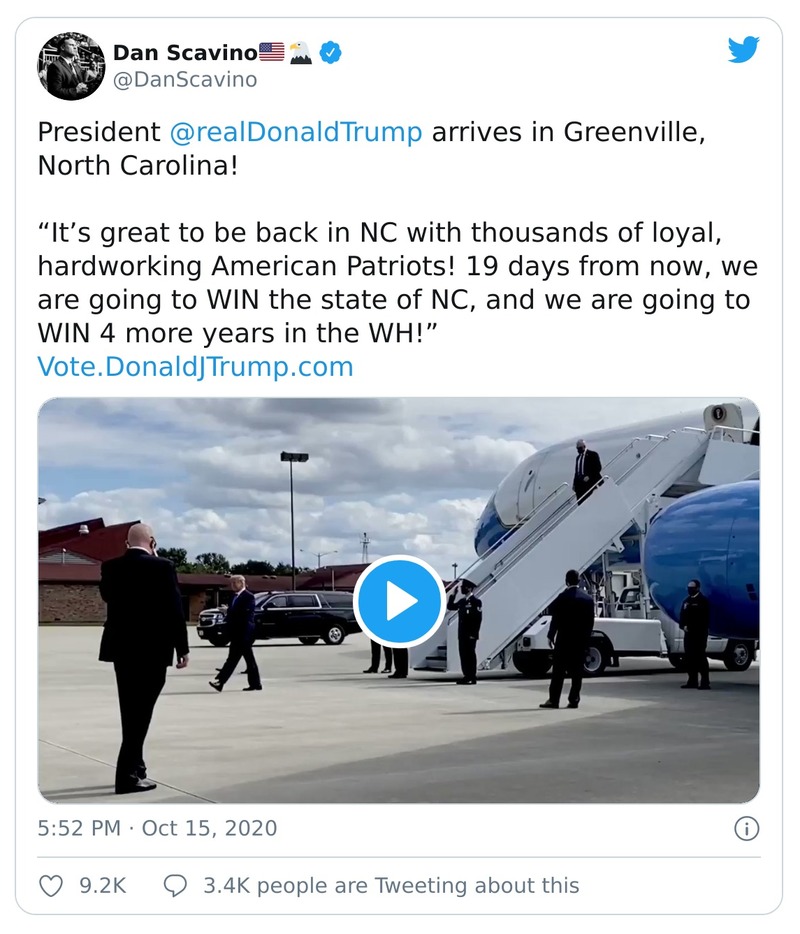Open Dan Scavino's profile avatar
The image size is (800, 934).
[70, 66]
